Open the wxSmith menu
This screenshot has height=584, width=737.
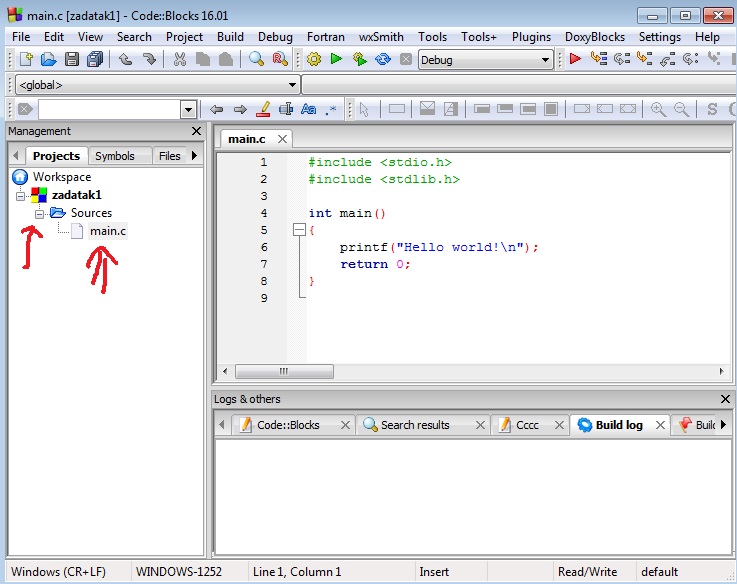(x=381, y=37)
